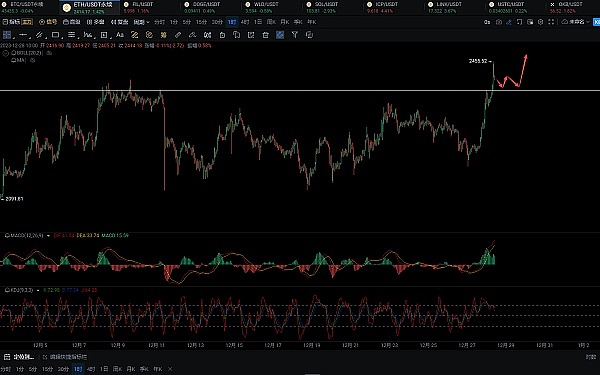Collapse the main chart indicator list
The image size is (600, 375).
pyautogui.click(x=5, y=53)
